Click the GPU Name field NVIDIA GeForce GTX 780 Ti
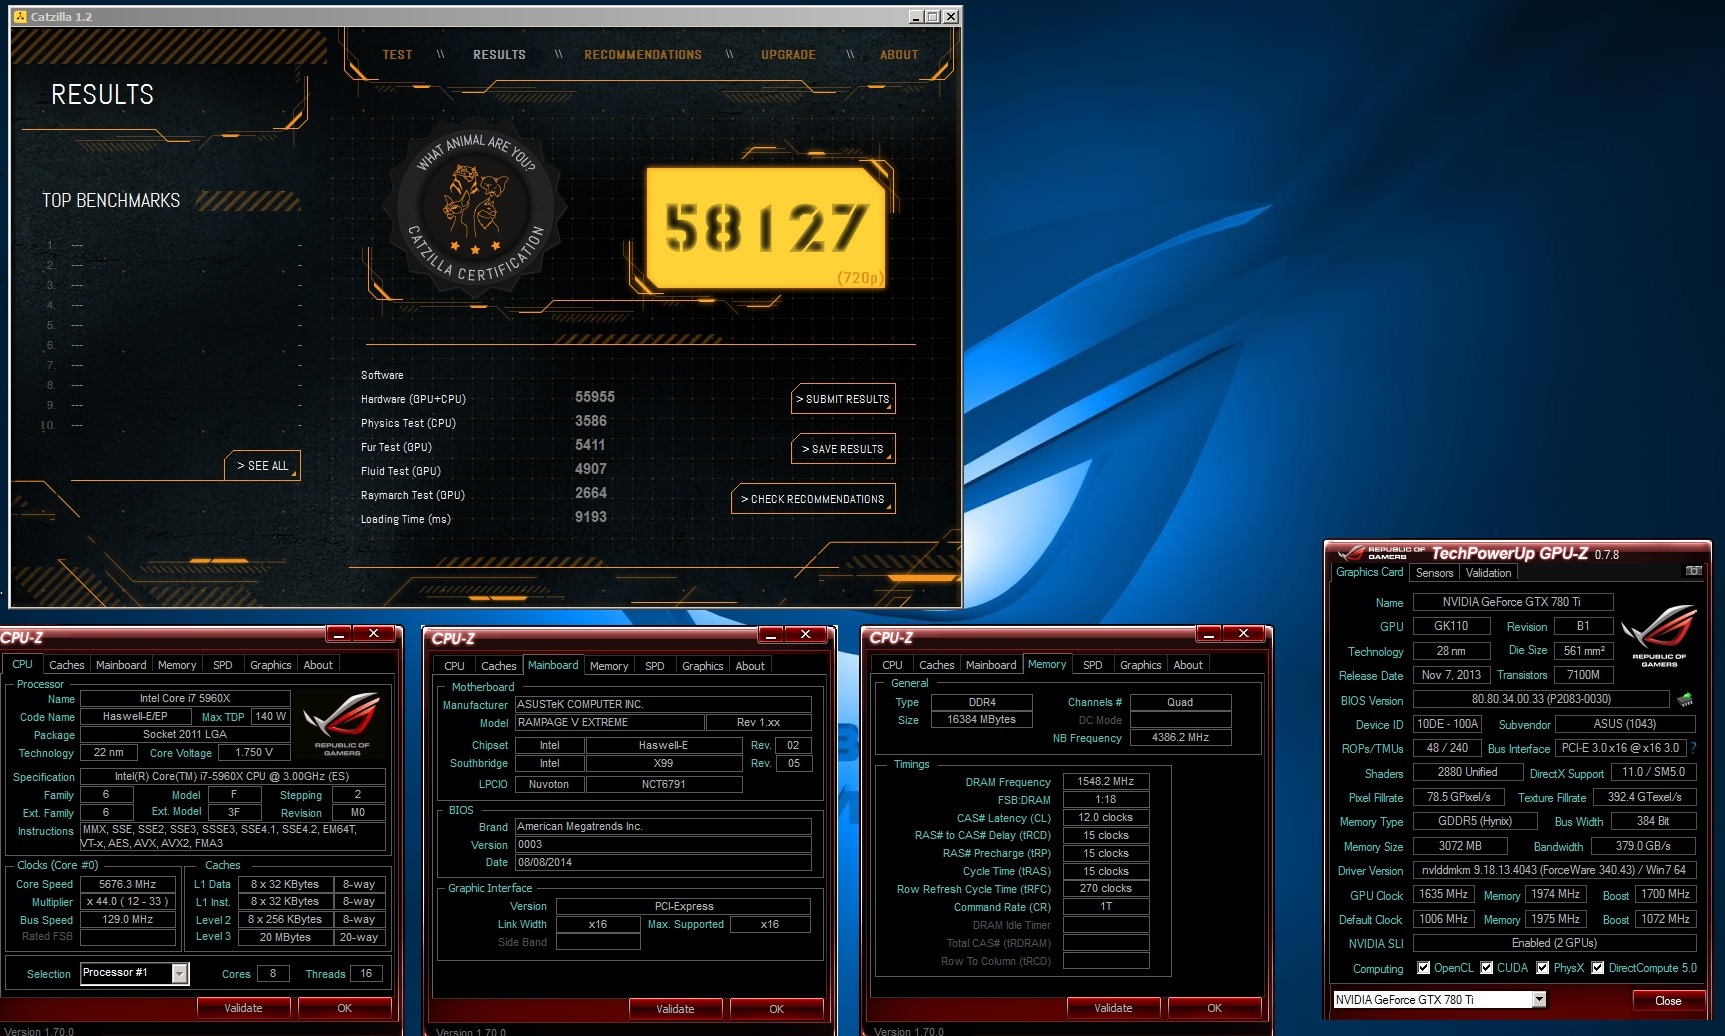Screen dimensions: 1725x1036 tap(1512, 602)
